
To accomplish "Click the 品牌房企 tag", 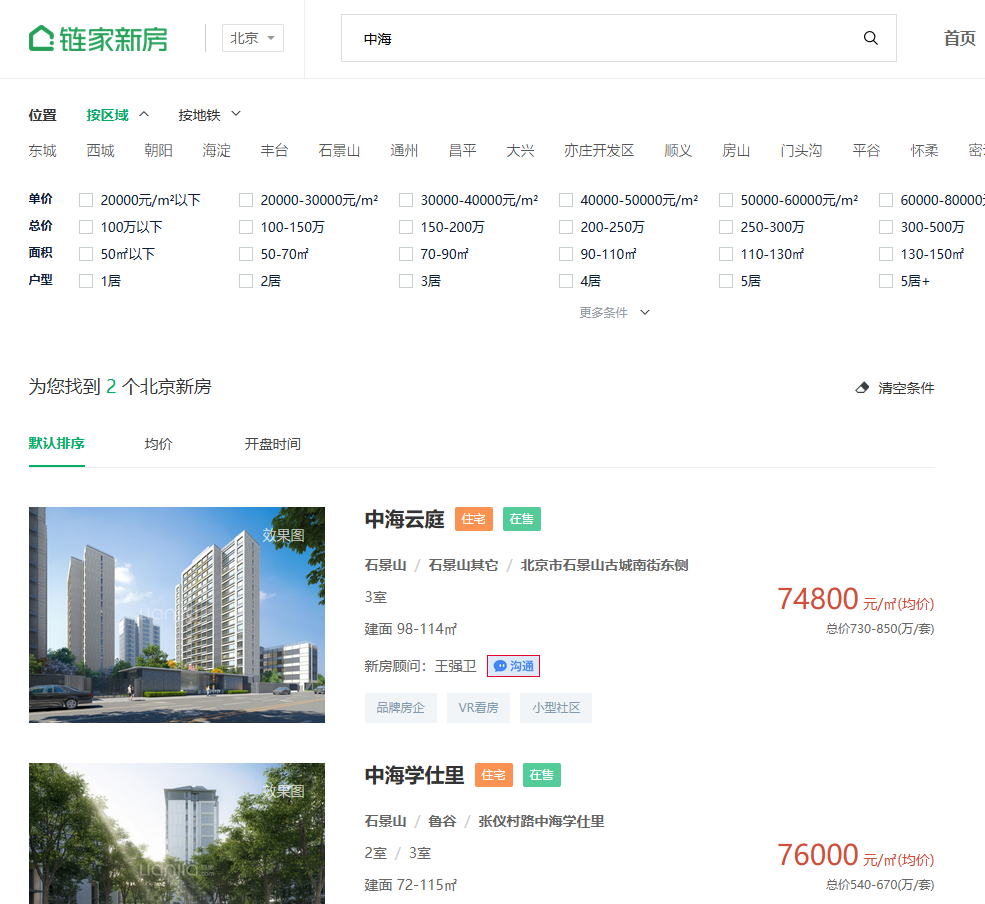I will point(400,708).
